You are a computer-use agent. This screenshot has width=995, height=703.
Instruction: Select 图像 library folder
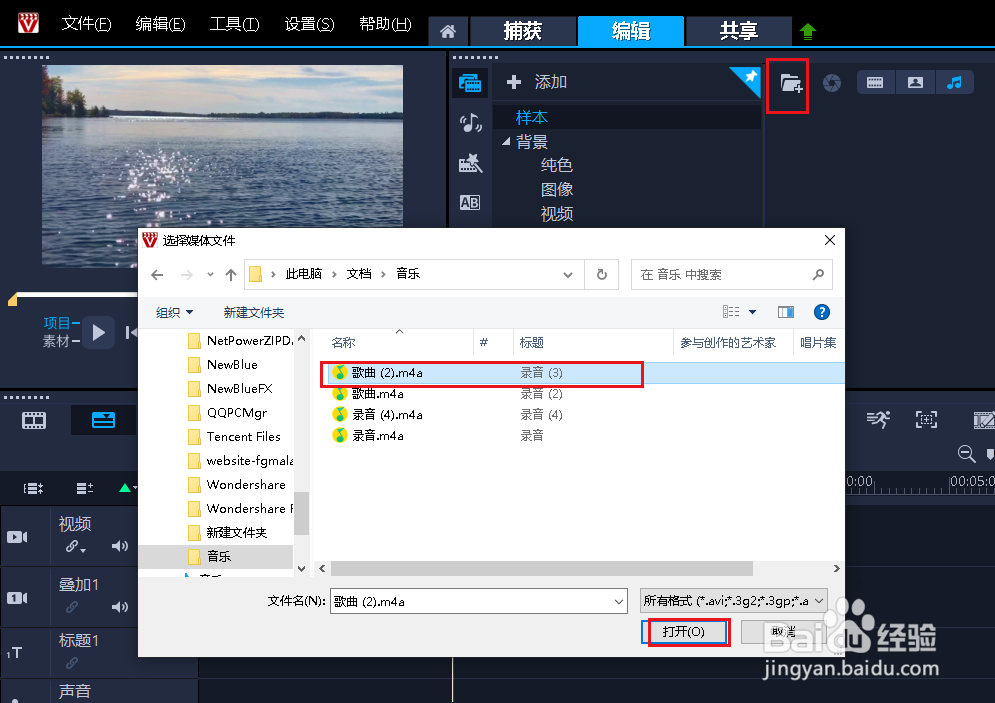[557, 190]
